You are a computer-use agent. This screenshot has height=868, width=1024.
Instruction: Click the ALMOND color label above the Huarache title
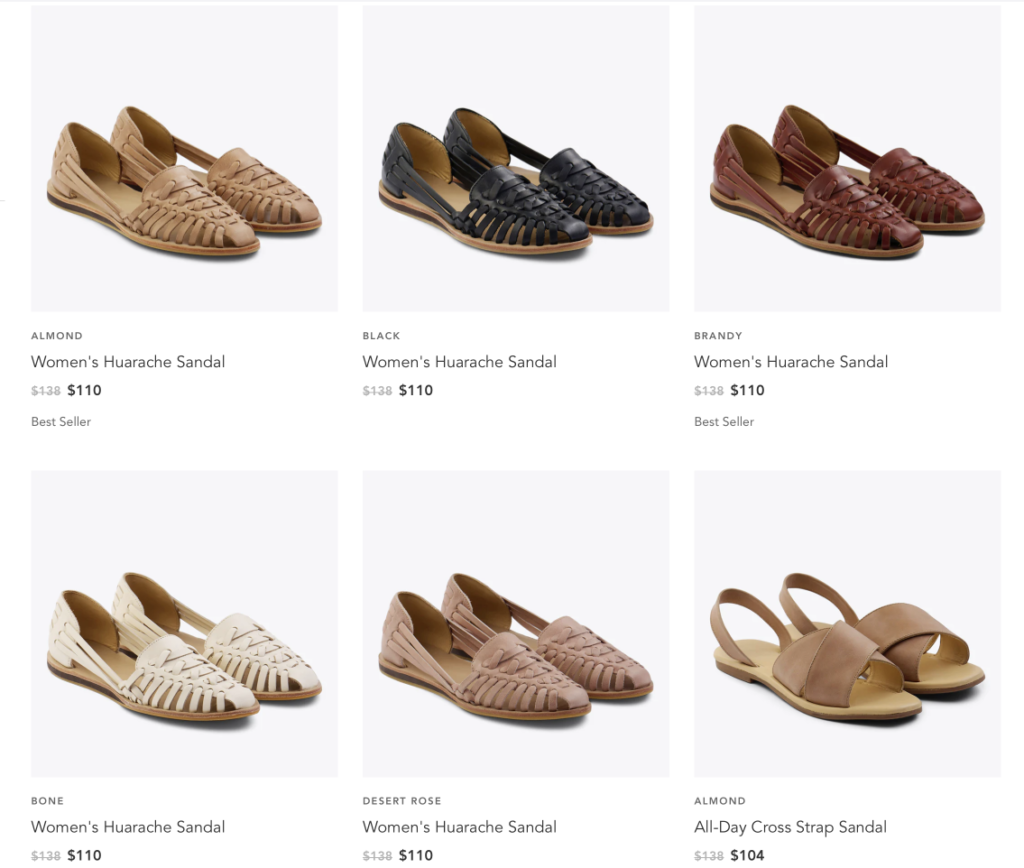[57, 336]
